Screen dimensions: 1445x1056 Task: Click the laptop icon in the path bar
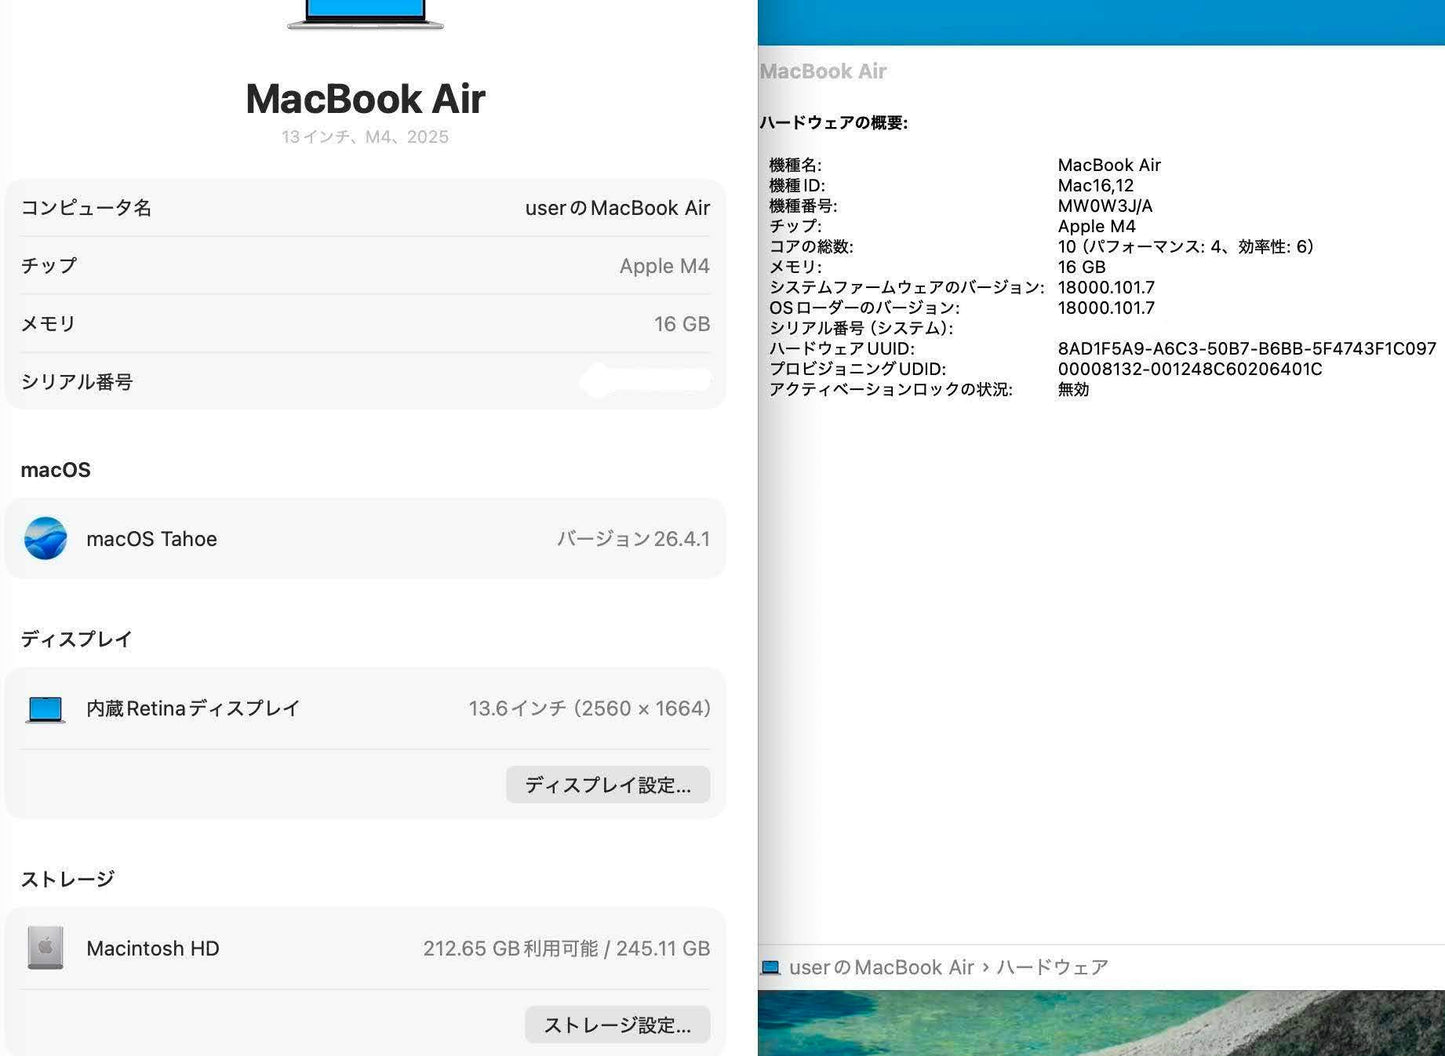(770, 968)
